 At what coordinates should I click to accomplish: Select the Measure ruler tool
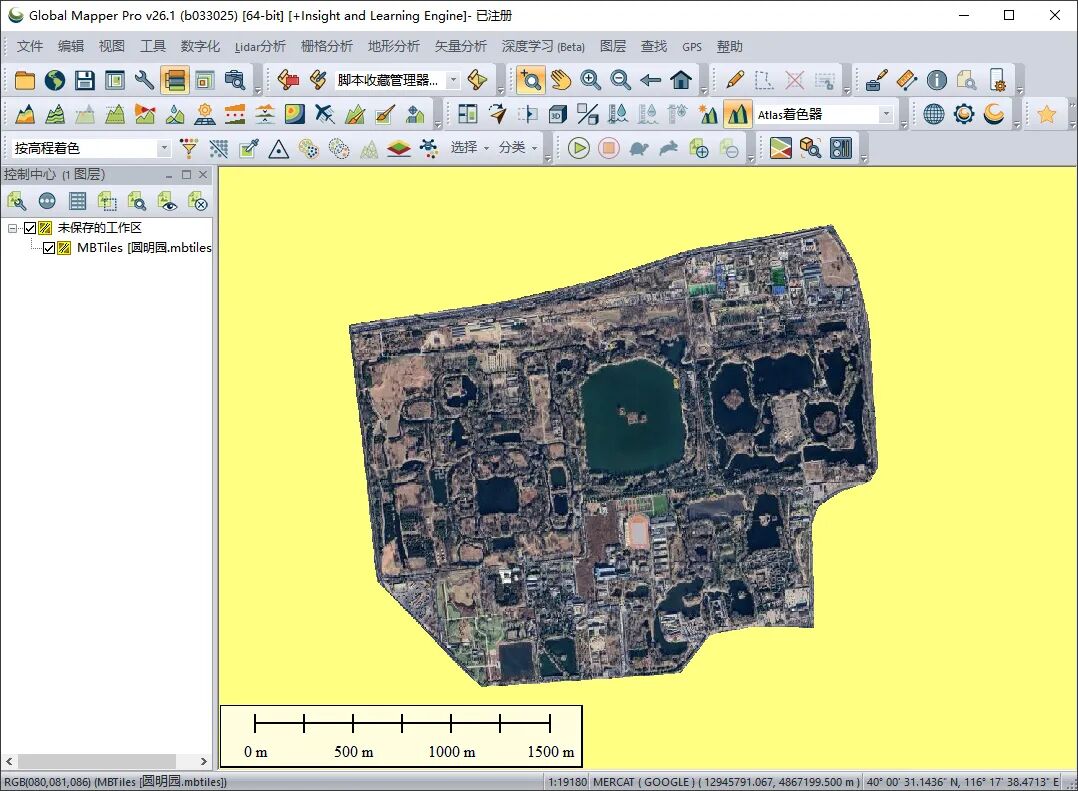pyautogui.click(x=907, y=80)
